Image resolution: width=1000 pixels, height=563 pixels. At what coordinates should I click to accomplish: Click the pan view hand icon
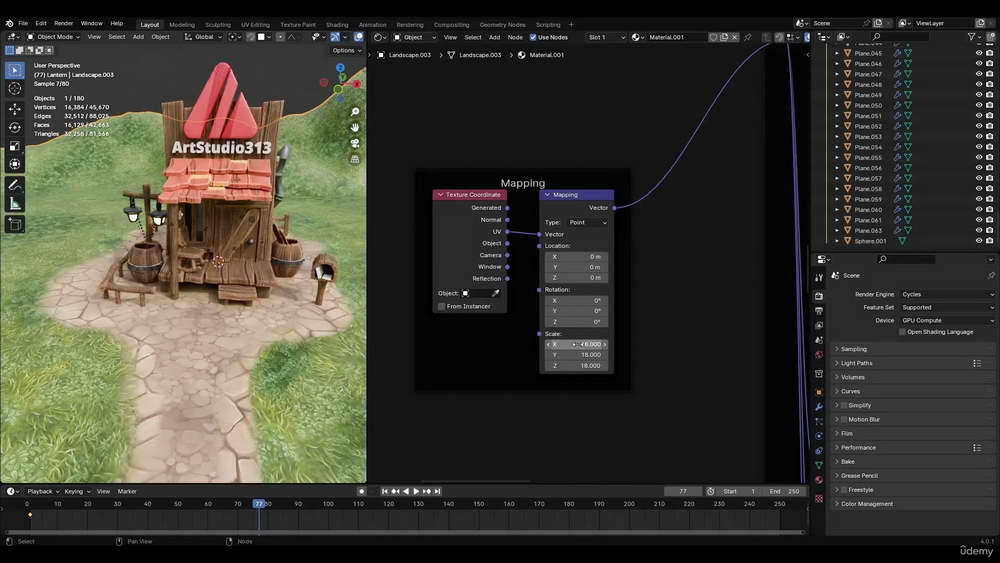point(355,128)
